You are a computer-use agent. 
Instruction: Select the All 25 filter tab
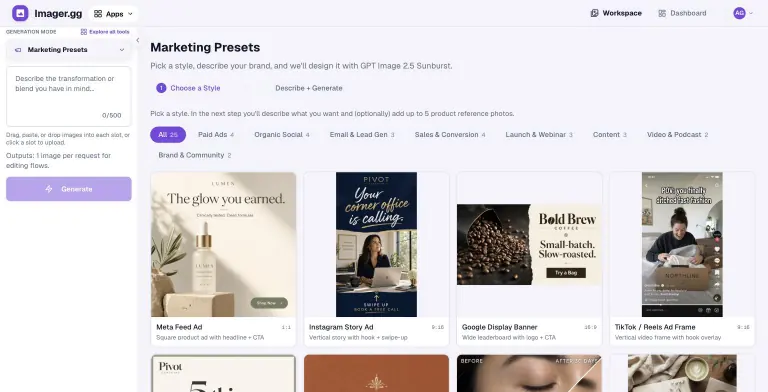tap(168, 135)
